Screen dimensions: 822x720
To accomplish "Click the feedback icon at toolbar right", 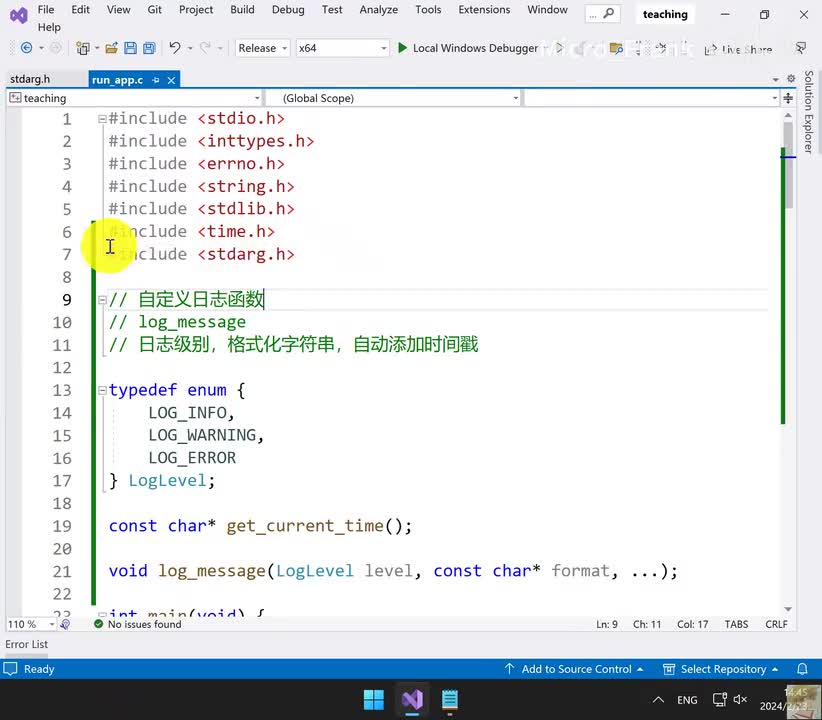I will coord(801,49).
